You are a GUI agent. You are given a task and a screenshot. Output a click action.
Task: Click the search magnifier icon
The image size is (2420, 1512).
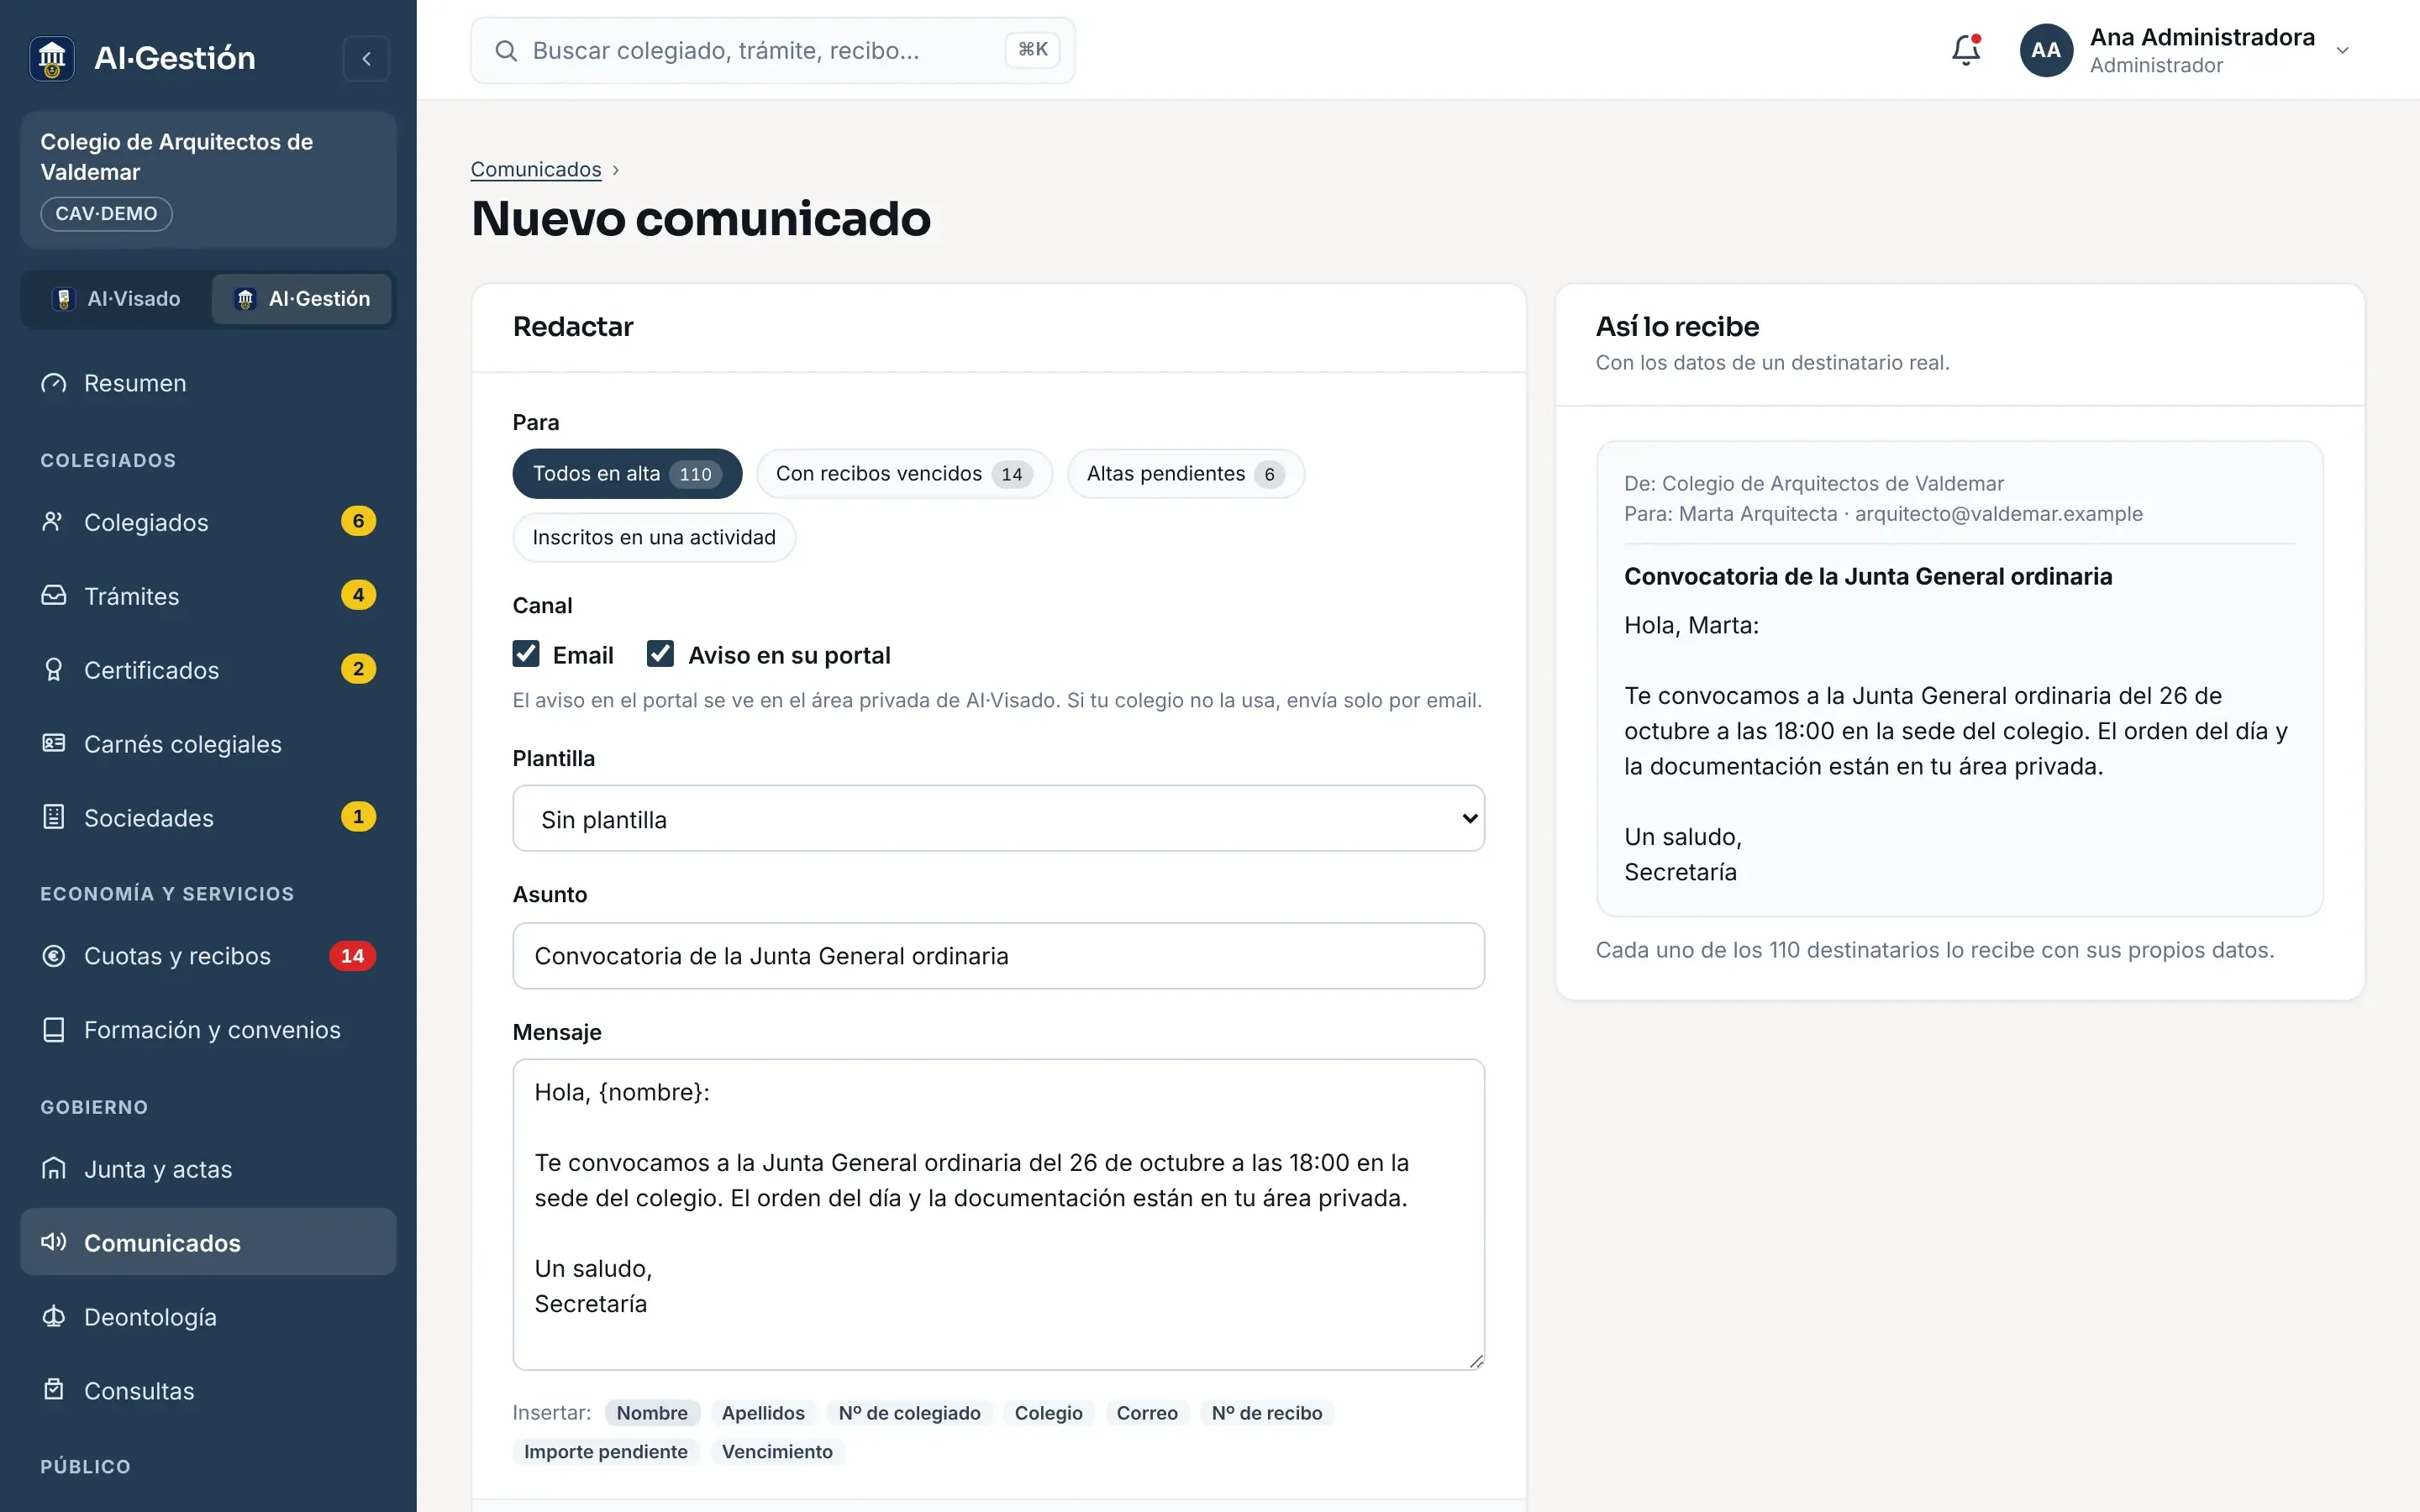pos(506,50)
